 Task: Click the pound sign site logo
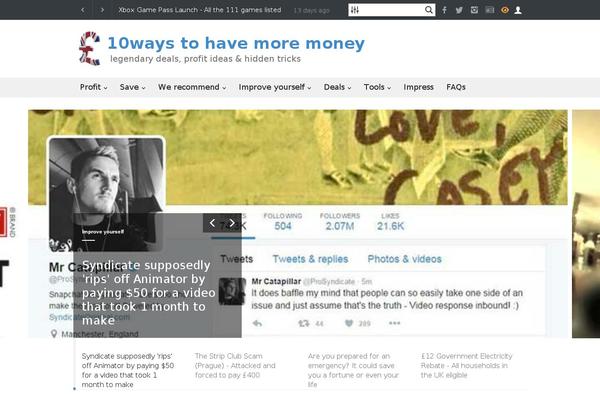[90, 48]
